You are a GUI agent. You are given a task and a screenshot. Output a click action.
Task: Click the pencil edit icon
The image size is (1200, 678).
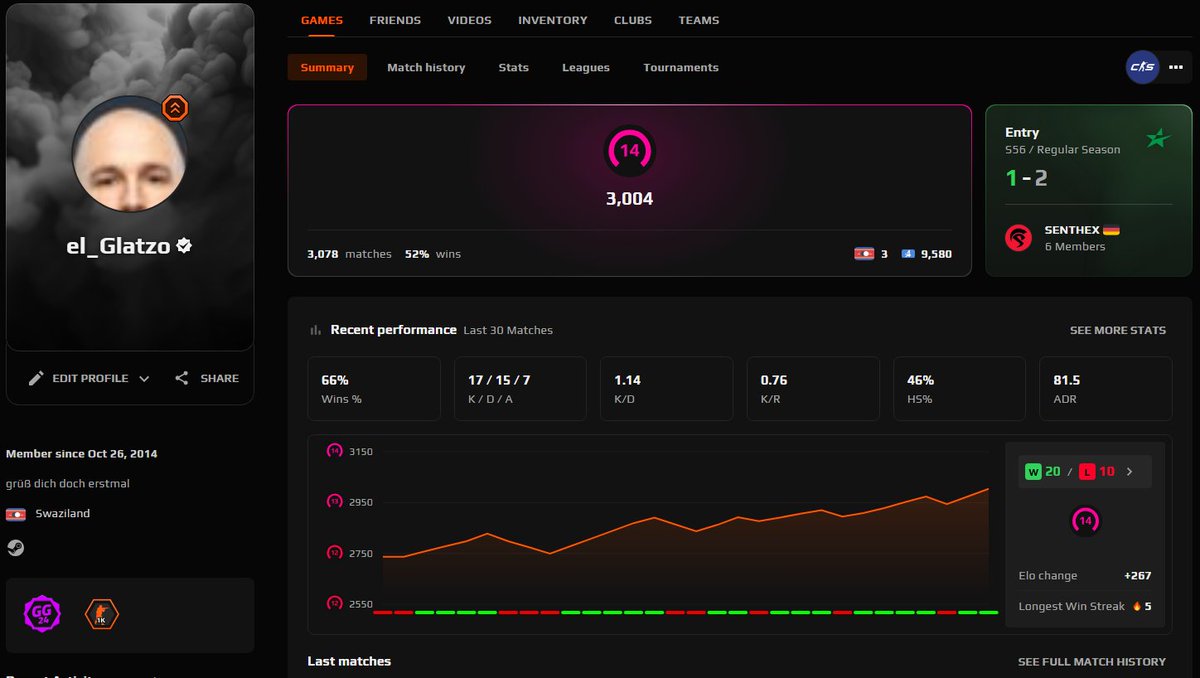[36, 378]
